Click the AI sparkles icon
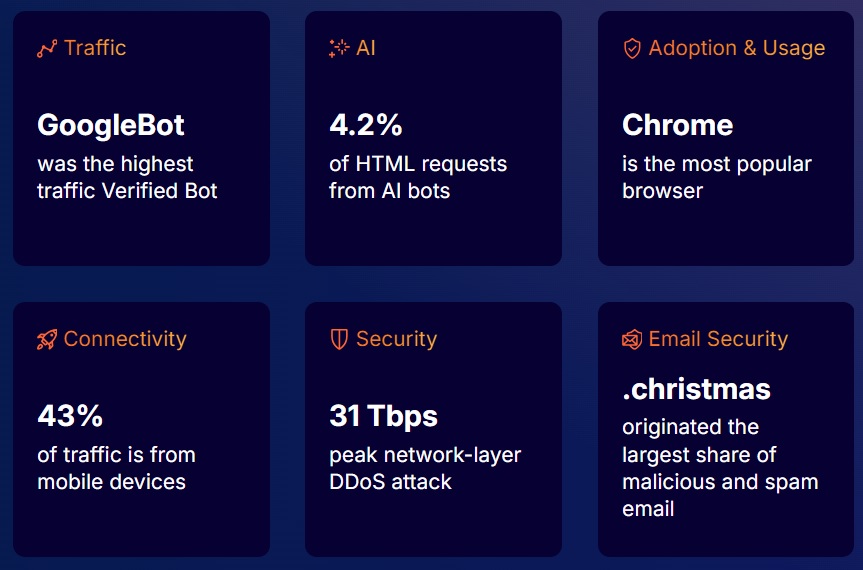863x570 pixels. point(339,49)
